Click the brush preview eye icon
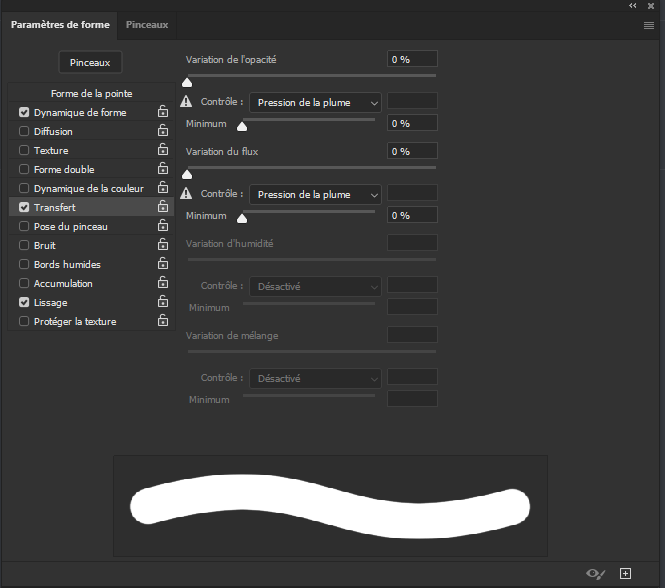The height and width of the screenshot is (588, 665). pyautogui.click(x=595, y=573)
